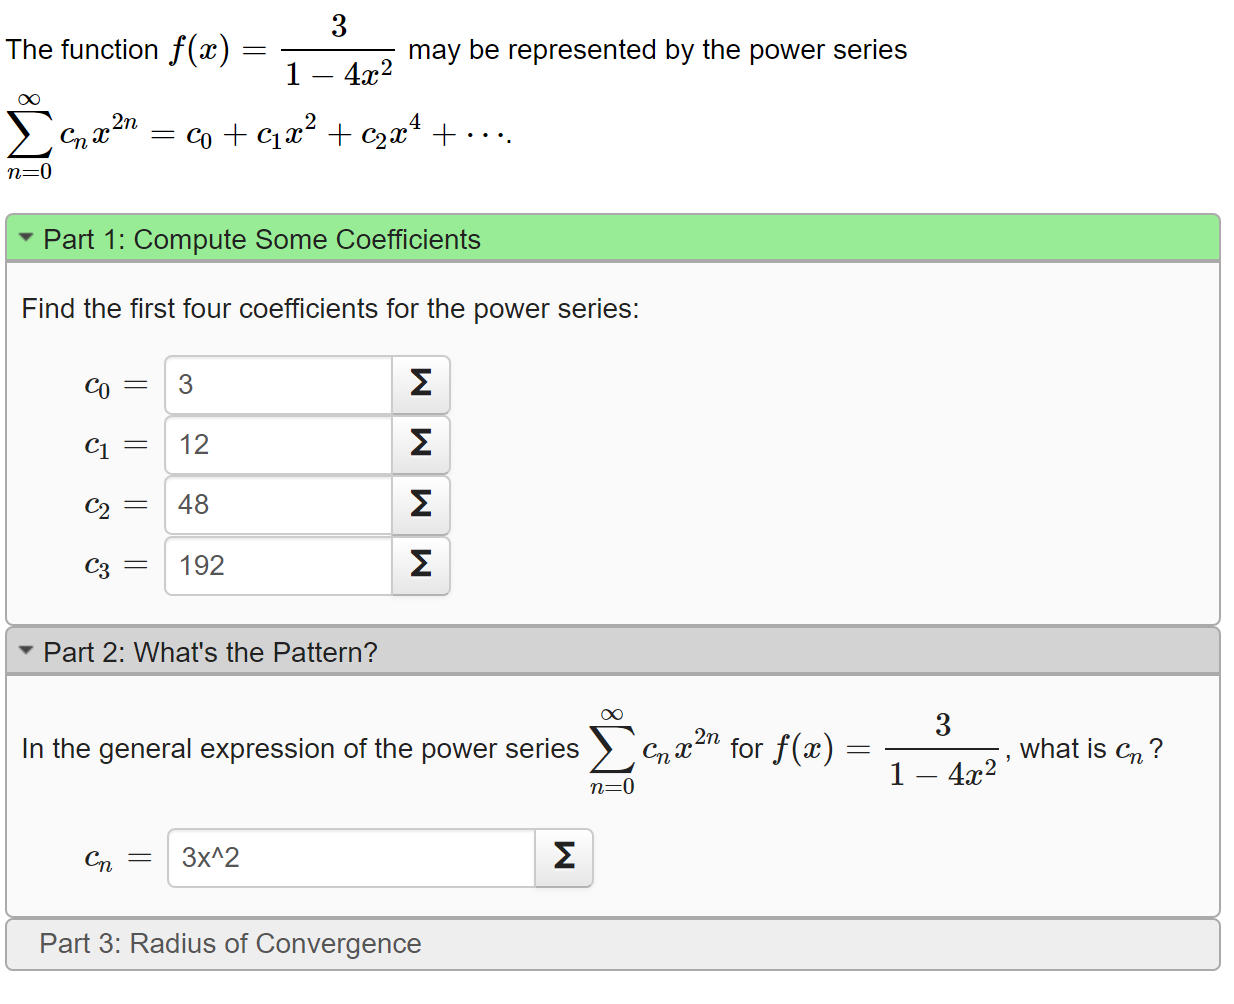The image size is (1234, 1004).
Task: Click the c3 answer field showing 192
Action: pyautogui.click(x=277, y=566)
